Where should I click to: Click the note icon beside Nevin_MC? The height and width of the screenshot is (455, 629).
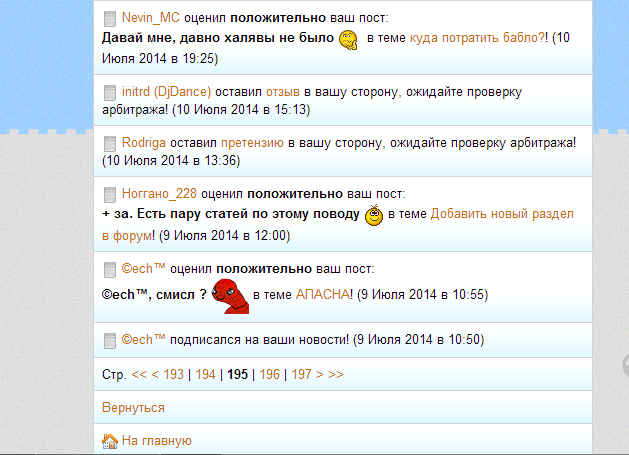point(110,19)
